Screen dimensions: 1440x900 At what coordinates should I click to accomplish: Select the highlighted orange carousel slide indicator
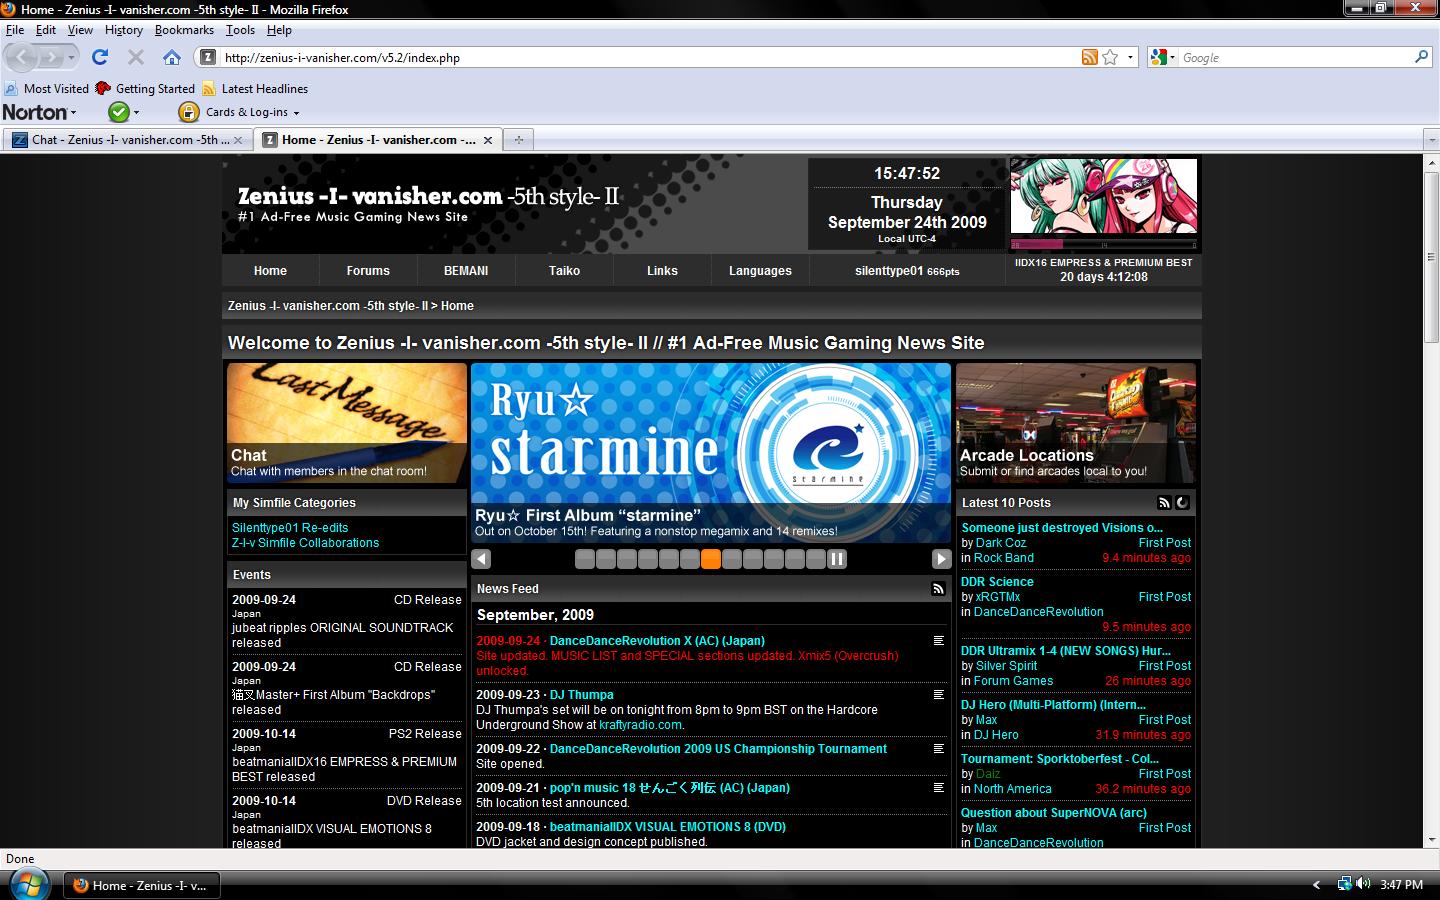711,559
